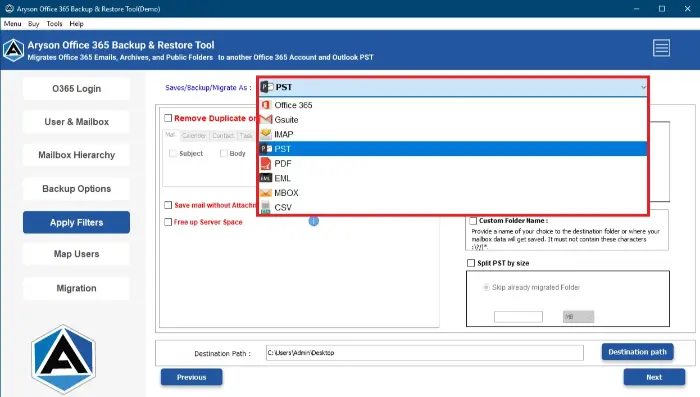Click the MBOX envelope icon
Image resolution: width=700 pixels, height=397 pixels.
coord(266,193)
